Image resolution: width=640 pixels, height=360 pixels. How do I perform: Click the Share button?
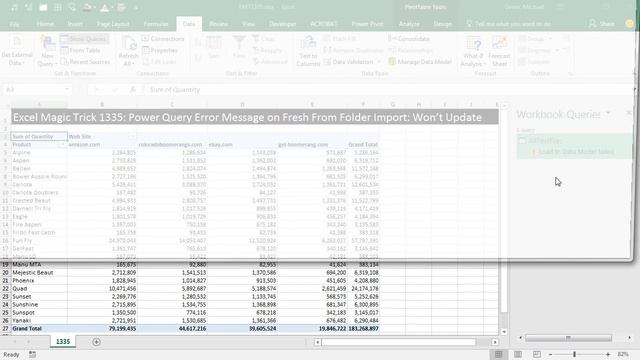click(602, 24)
